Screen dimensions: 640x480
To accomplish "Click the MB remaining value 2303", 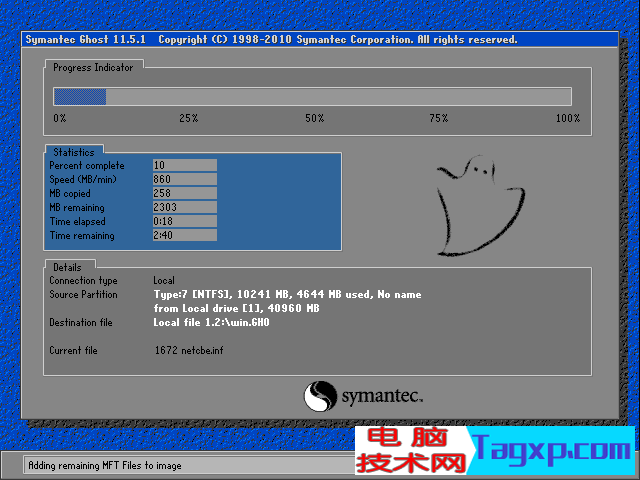I will click(x=184, y=207).
